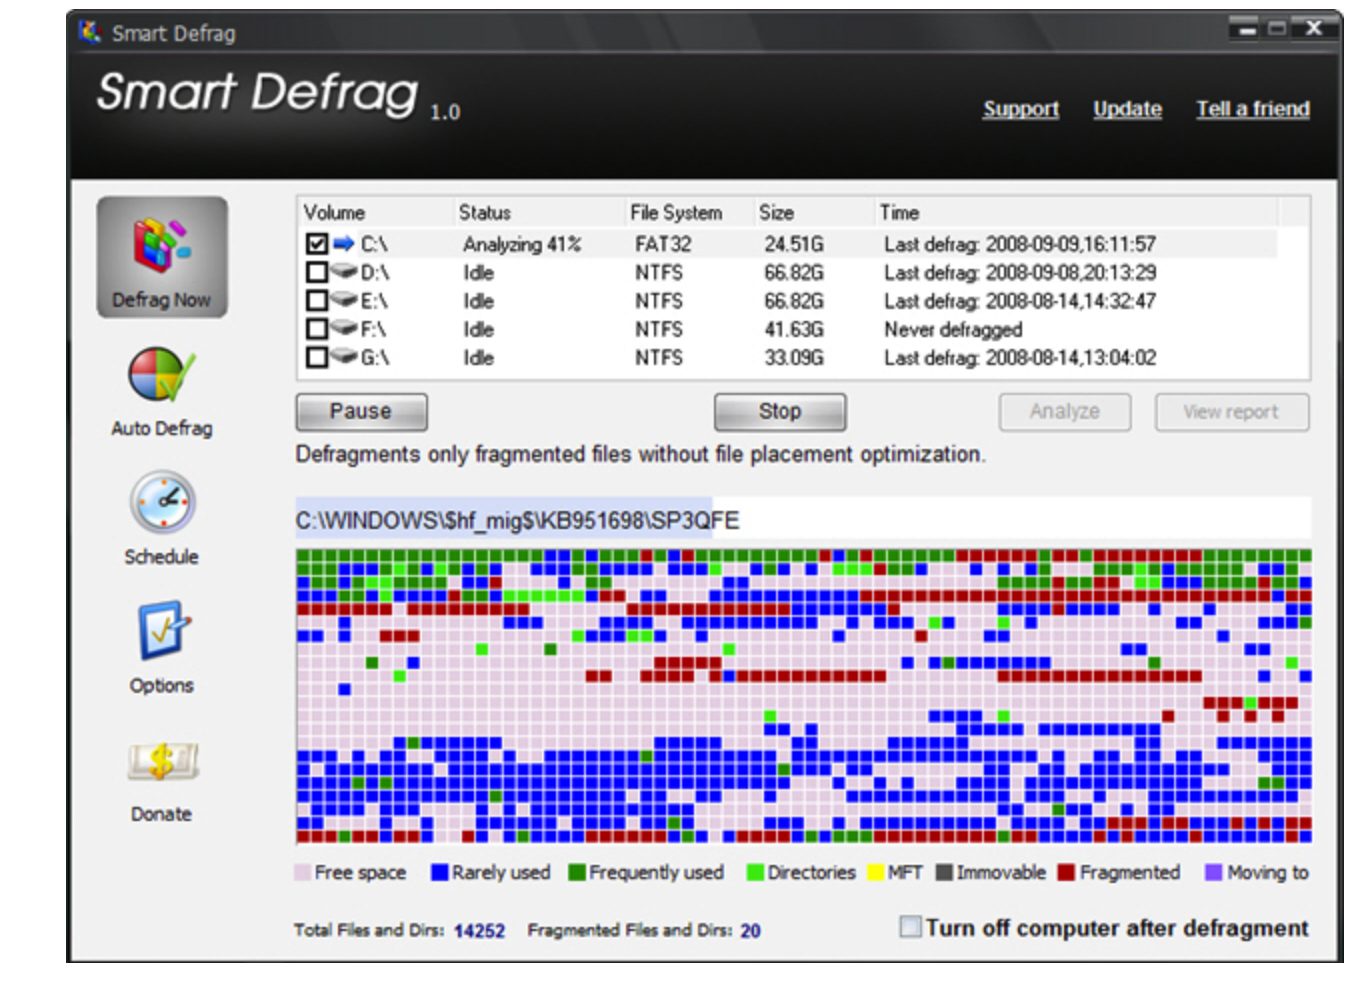This screenshot has width=1372, height=982.
Task: Uncheck the C:\ volume checkbox
Action: pyautogui.click(x=317, y=243)
